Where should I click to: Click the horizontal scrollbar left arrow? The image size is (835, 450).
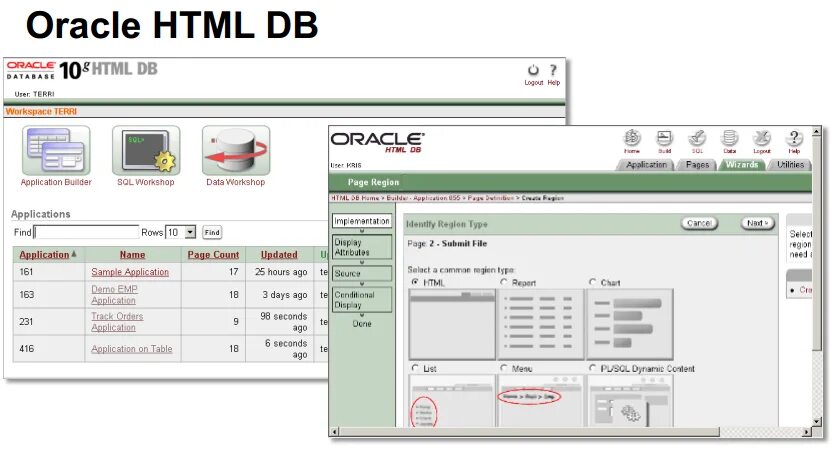[334, 432]
